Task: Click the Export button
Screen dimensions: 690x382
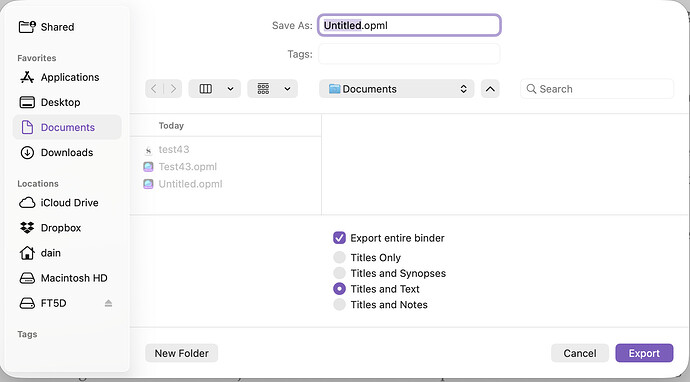Action: (x=644, y=353)
